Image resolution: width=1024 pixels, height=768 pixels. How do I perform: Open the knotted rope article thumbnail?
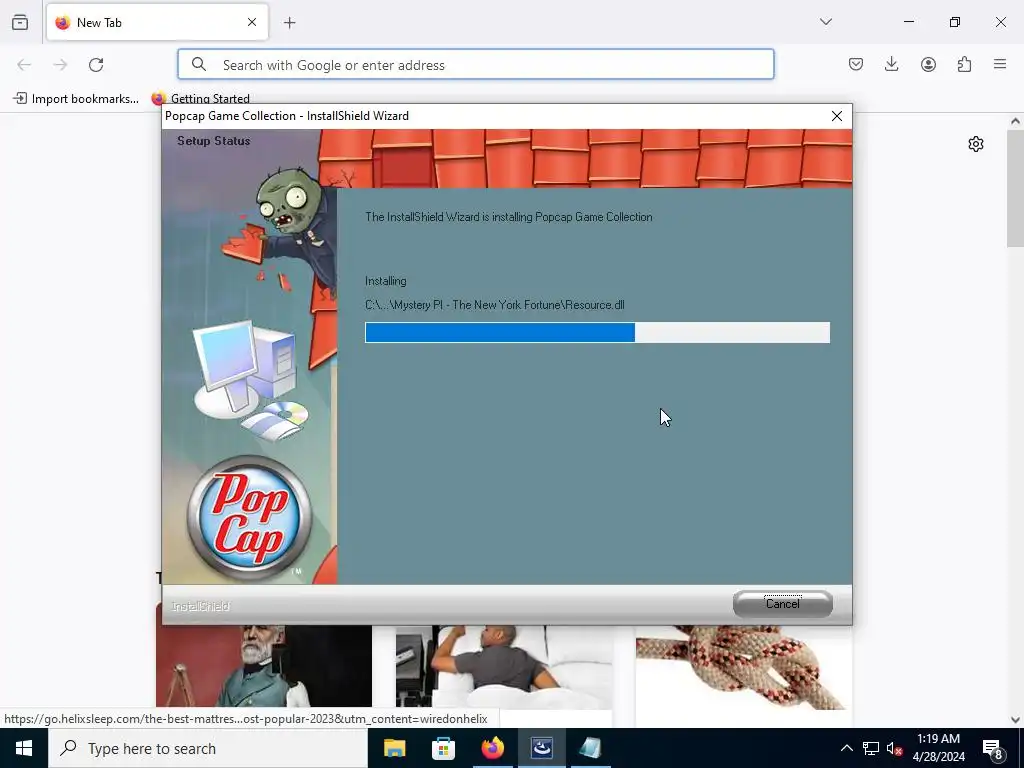[x=743, y=667]
